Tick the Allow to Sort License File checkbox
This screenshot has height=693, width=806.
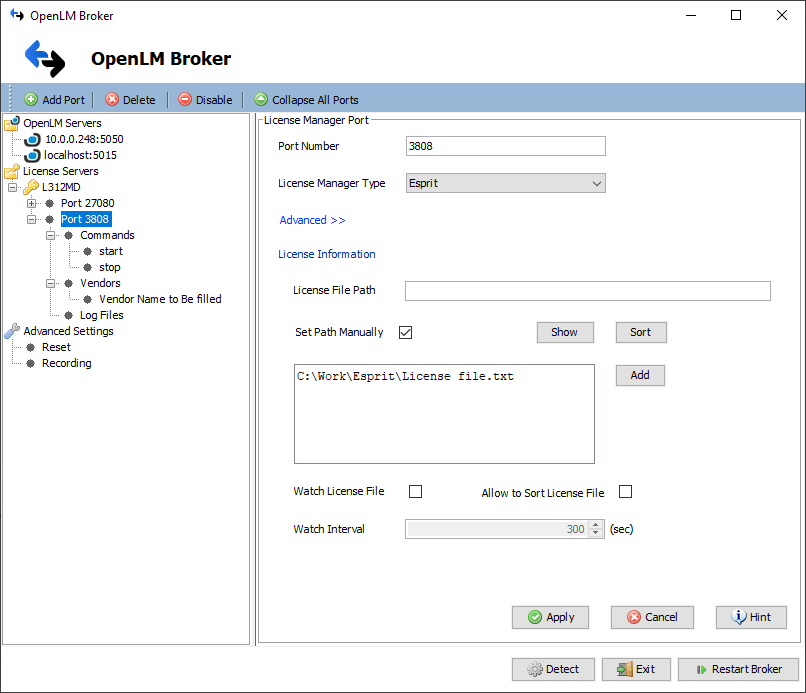pyautogui.click(x=626, y=492)
